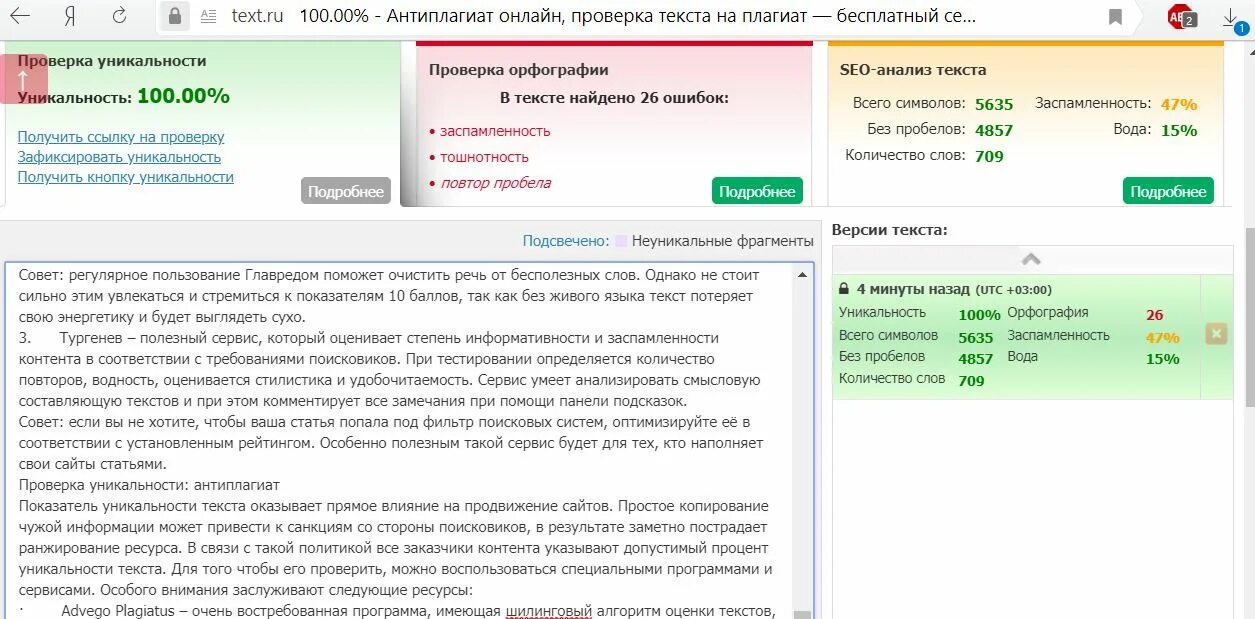Click 'Подсвечено:' label
1255x619 pixels.
[x=566, y=241]
